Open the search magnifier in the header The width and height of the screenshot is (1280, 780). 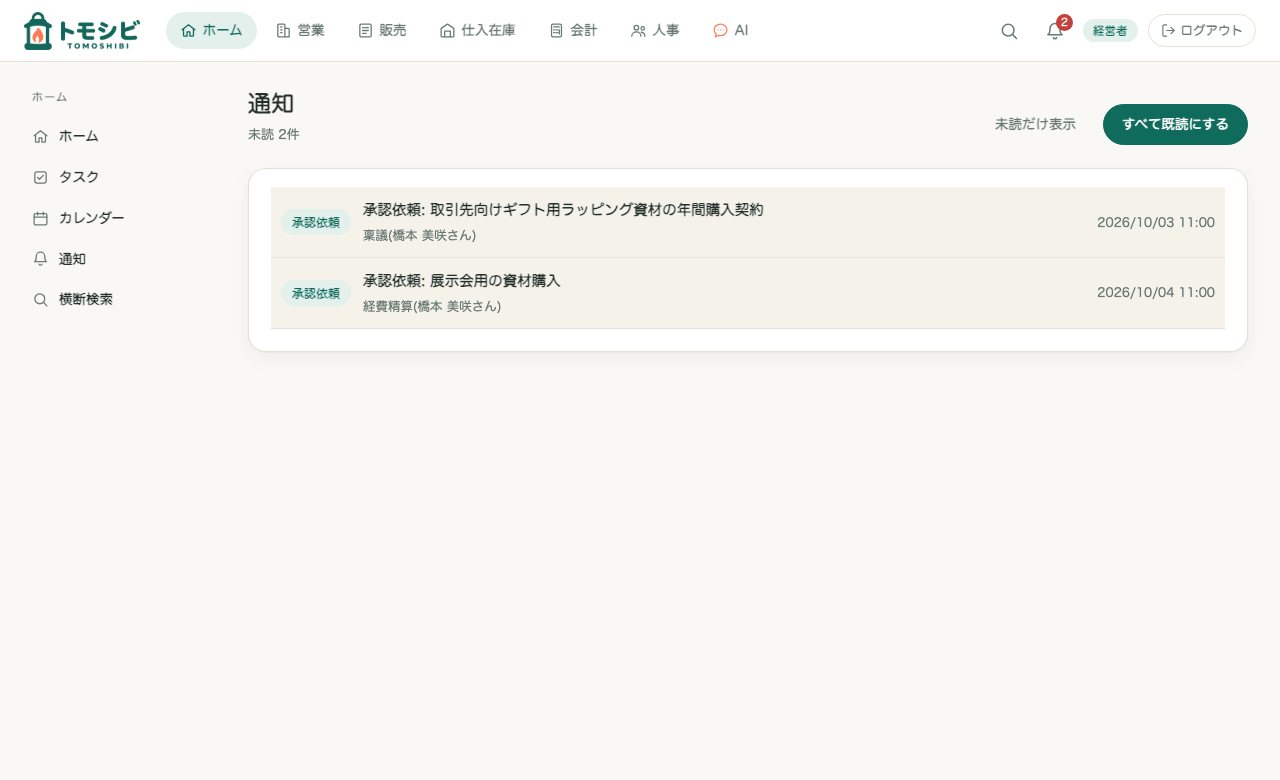click(x=1009, y=31)
